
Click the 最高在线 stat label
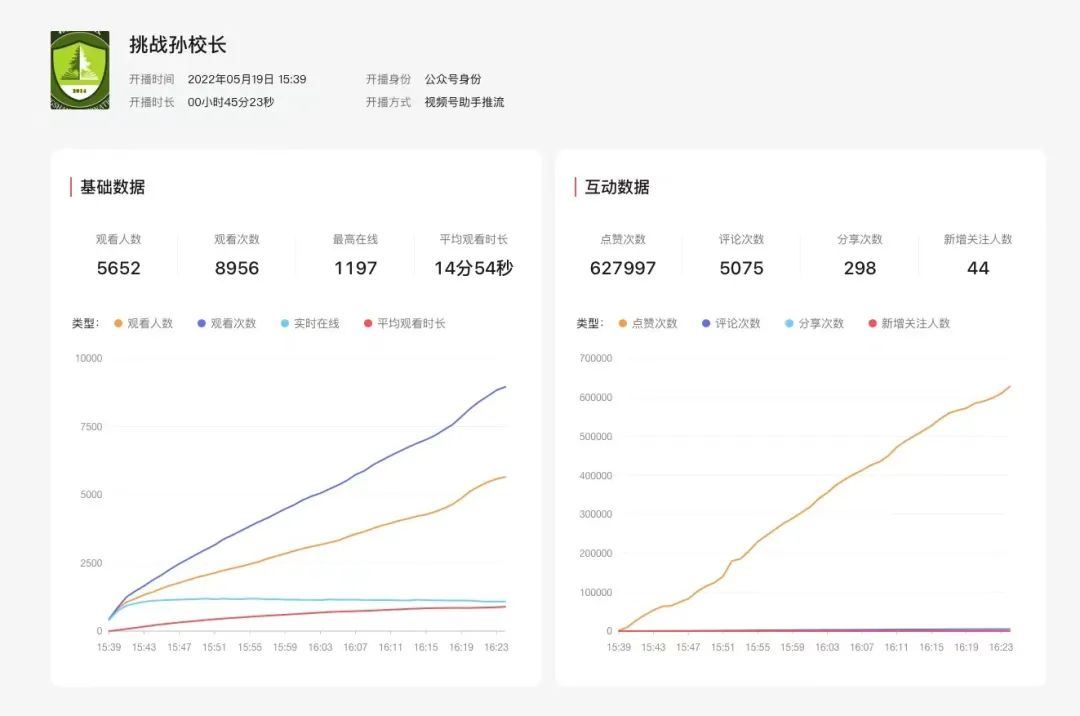click(355, 240)
